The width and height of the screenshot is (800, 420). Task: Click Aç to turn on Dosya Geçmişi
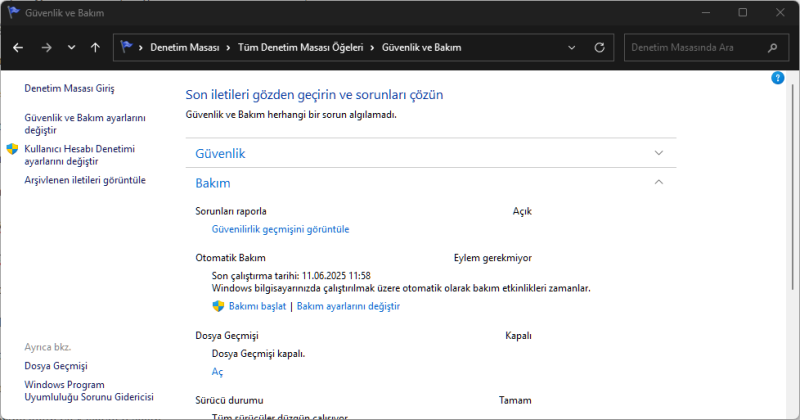219,371
